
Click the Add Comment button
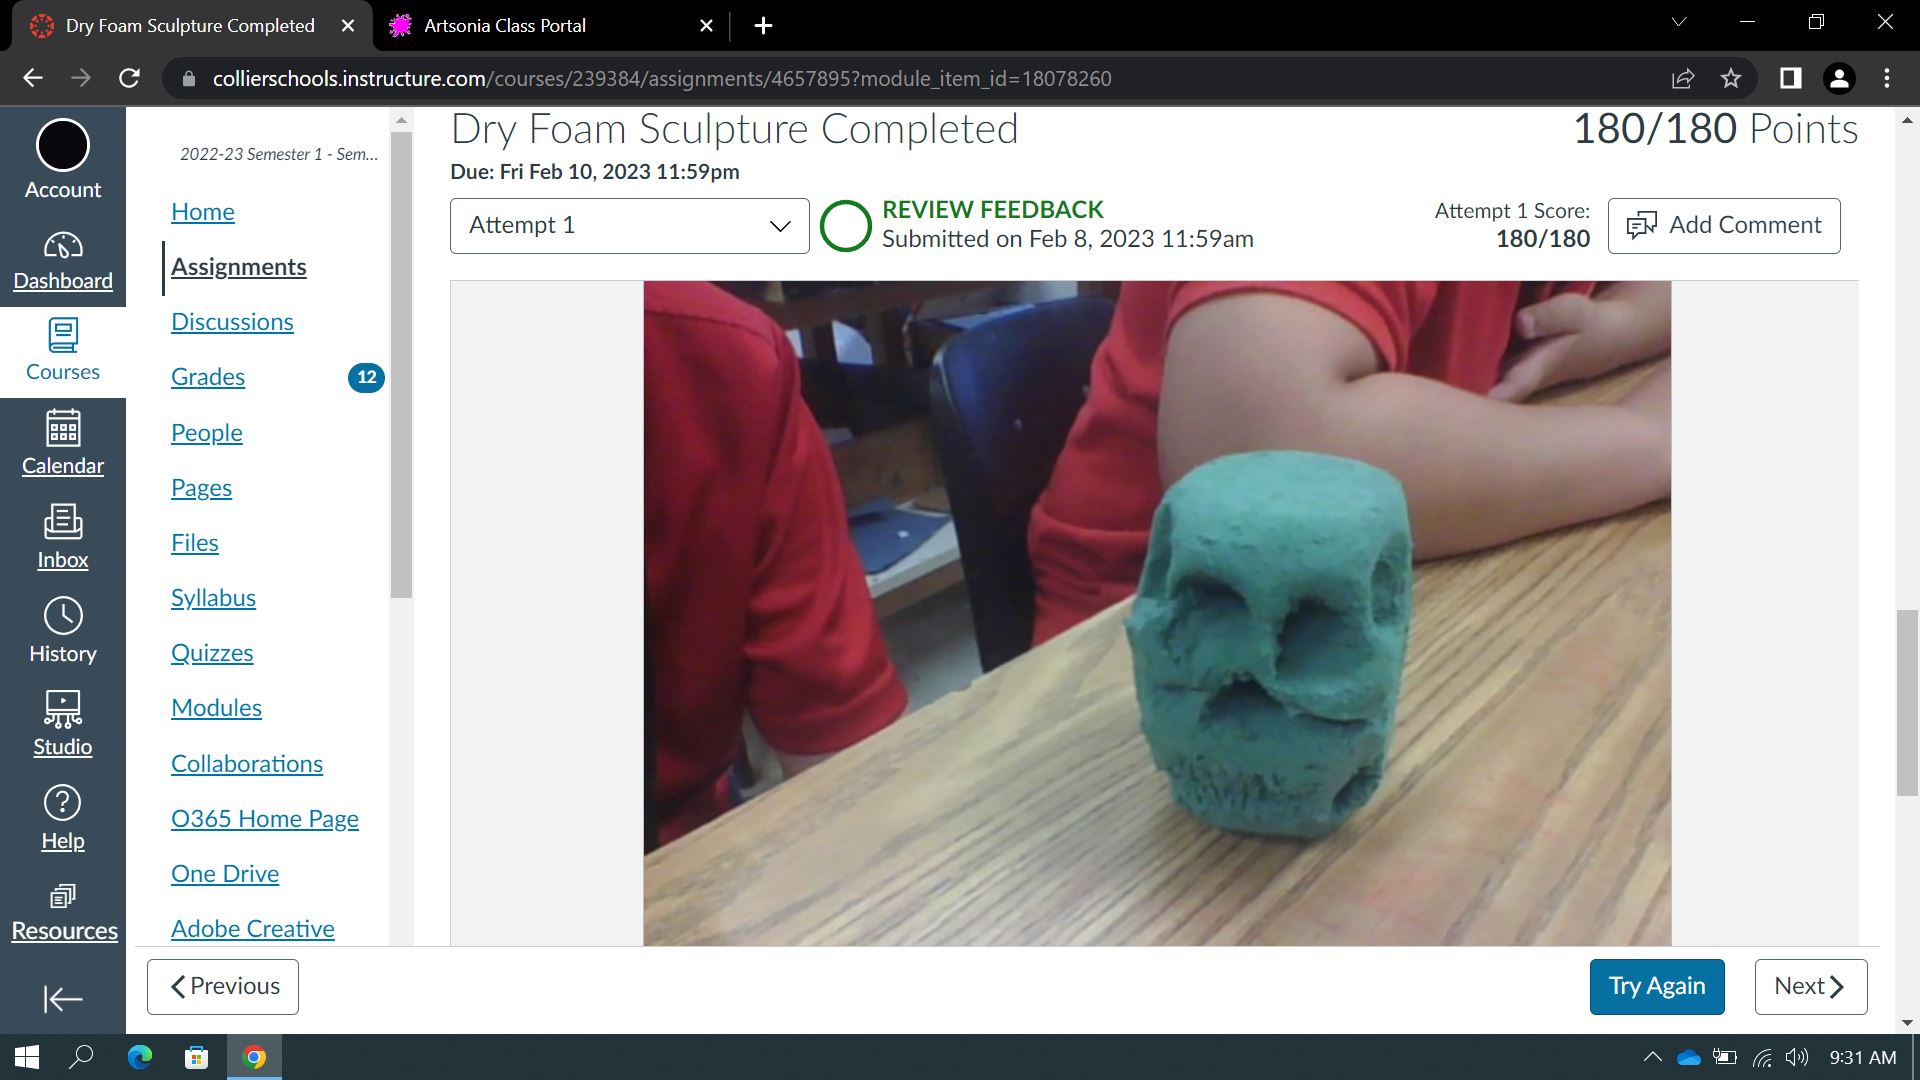(1723, 226)
